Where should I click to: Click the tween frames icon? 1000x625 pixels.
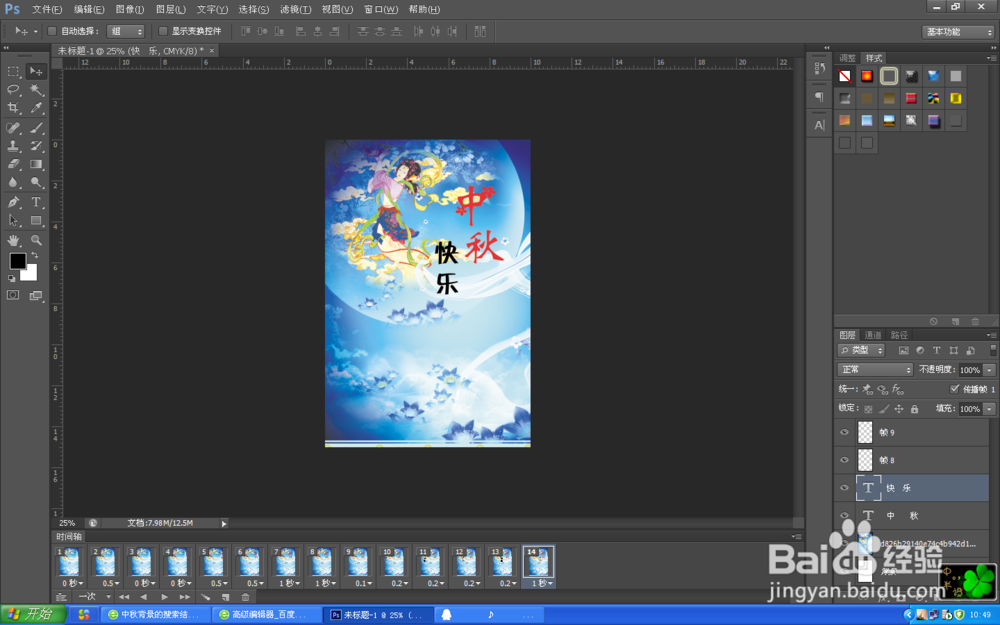pyautogui.click(x=205, y=597)
